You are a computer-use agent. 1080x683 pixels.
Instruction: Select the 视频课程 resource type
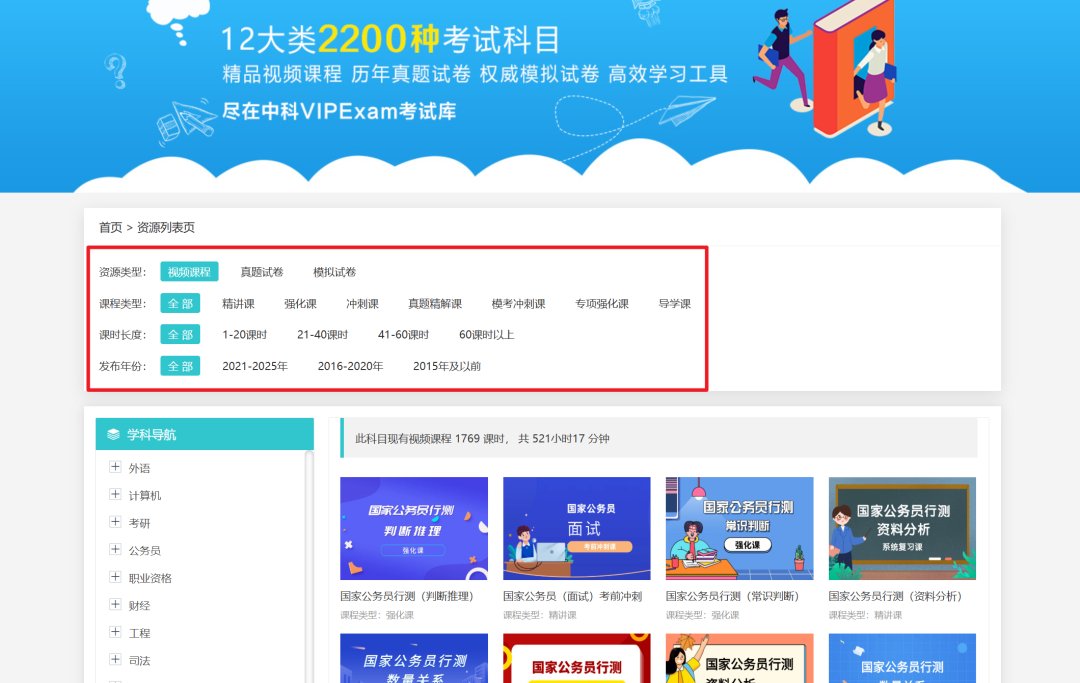tap(189, 272)
